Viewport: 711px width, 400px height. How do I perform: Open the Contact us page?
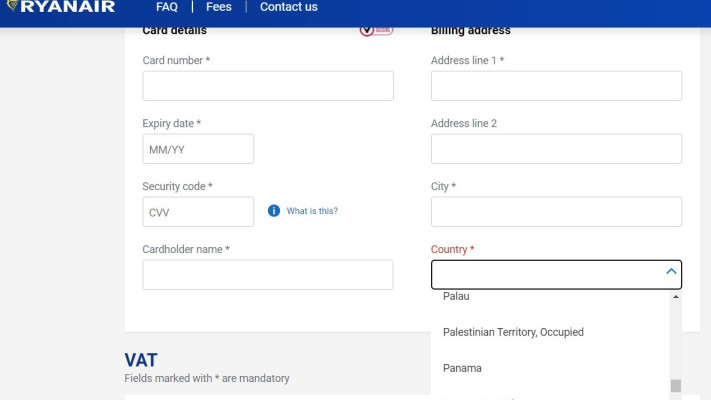[289, 7]
